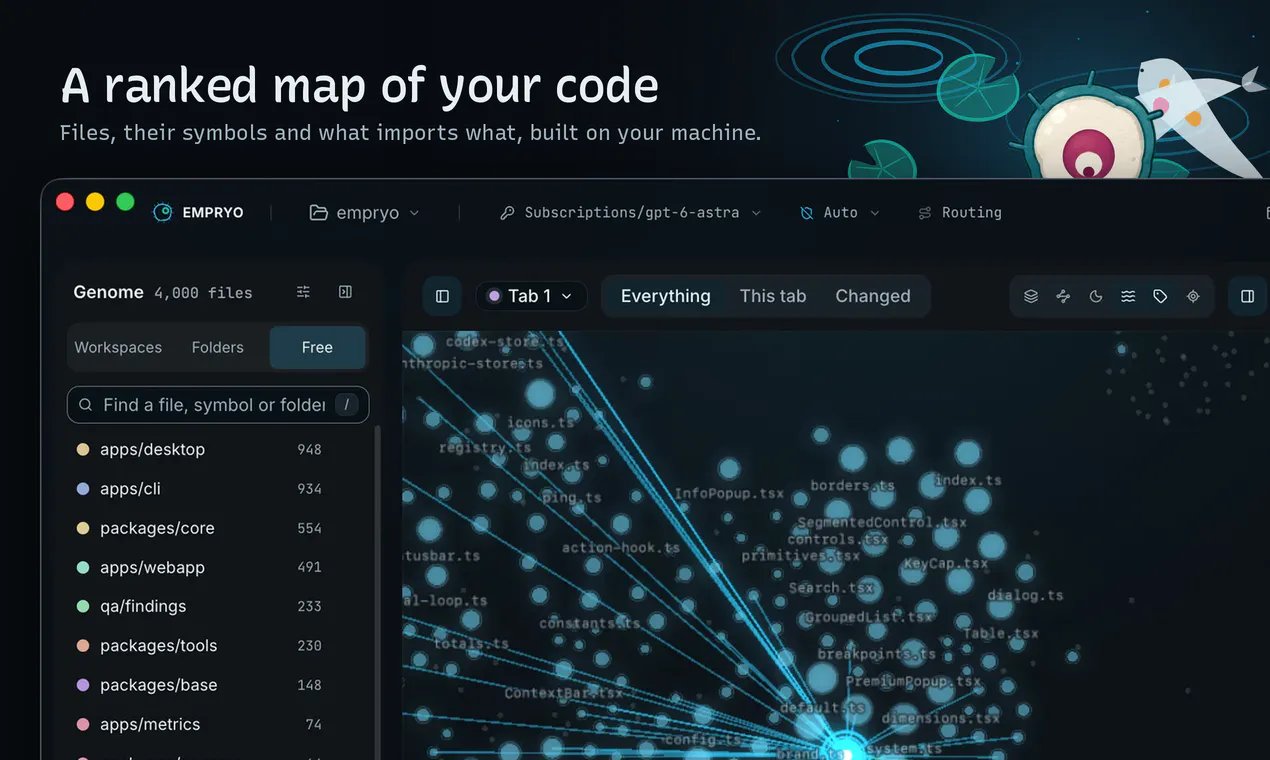Toggle the moon icon in graph toolbar
The height and width of the screenshot is (760, 1270).
click(x=1096, y=296)
